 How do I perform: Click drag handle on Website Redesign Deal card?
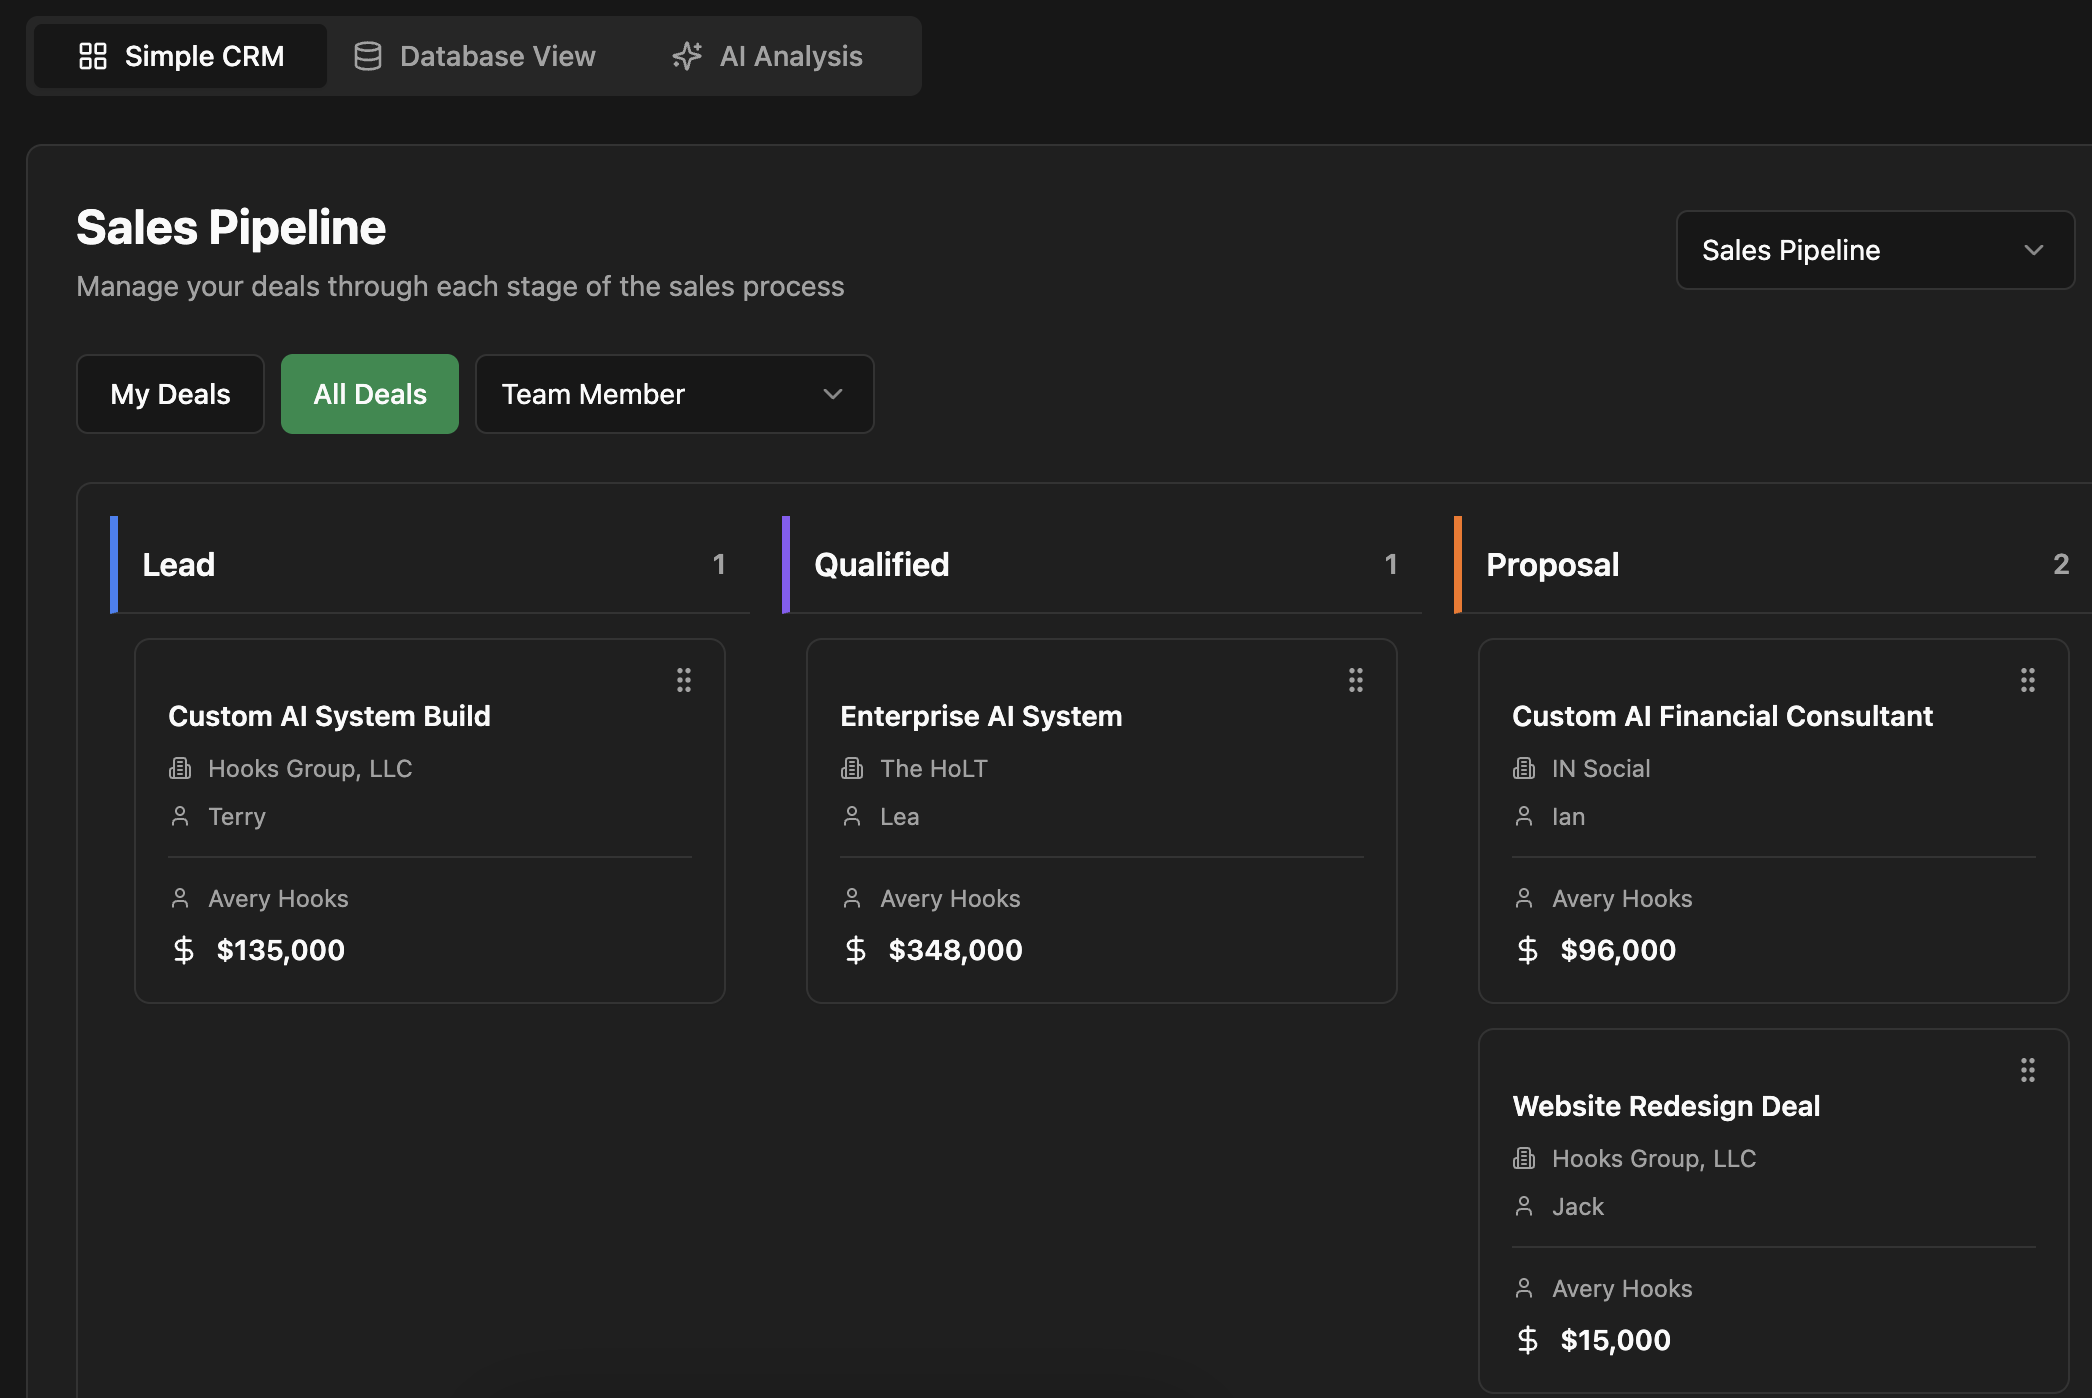pyautogui.click(x=2028, y=1070)
